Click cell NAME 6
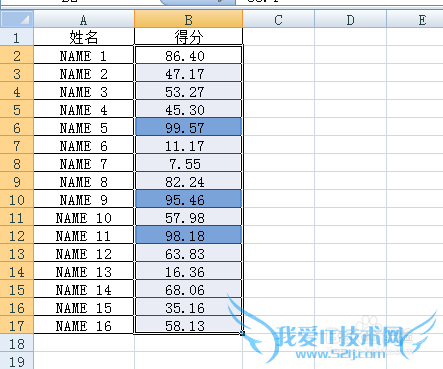The image size is (443, 369). [x=84, y=145]
